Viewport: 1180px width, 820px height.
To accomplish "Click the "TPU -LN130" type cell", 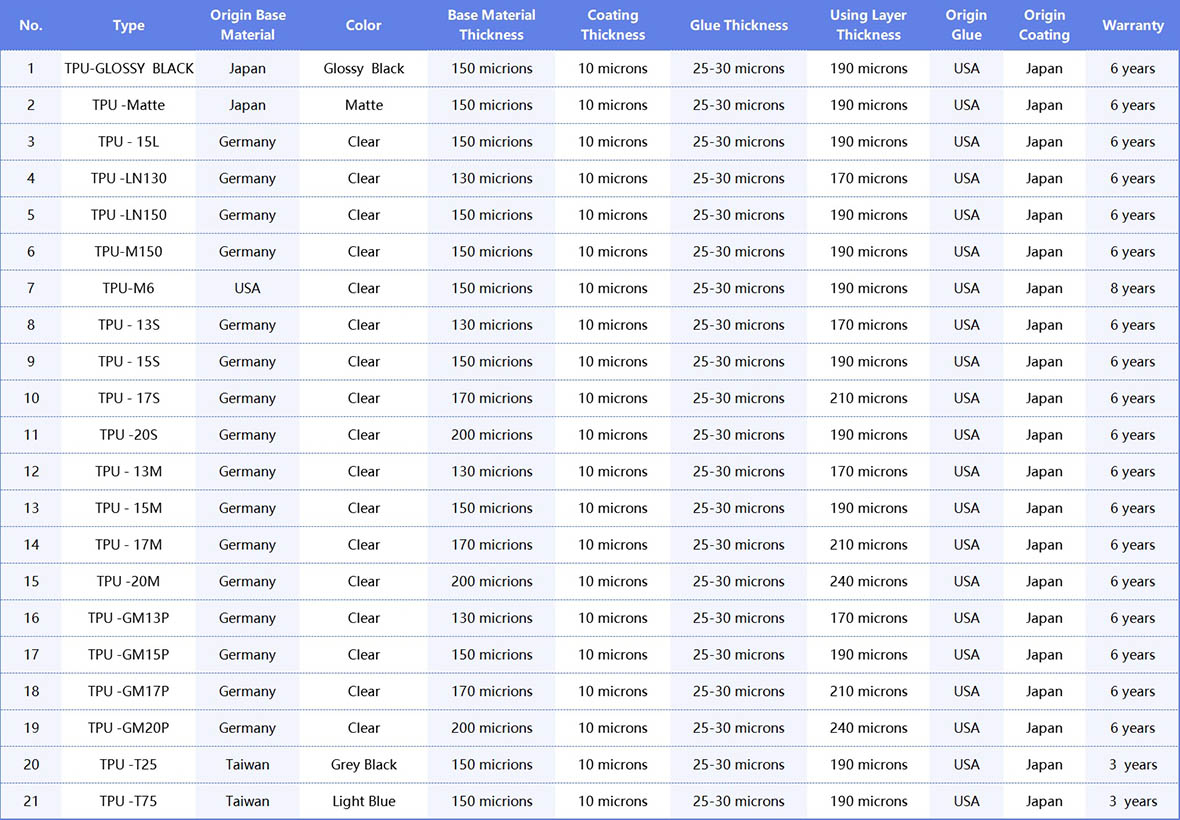I will tap(128, 178).
